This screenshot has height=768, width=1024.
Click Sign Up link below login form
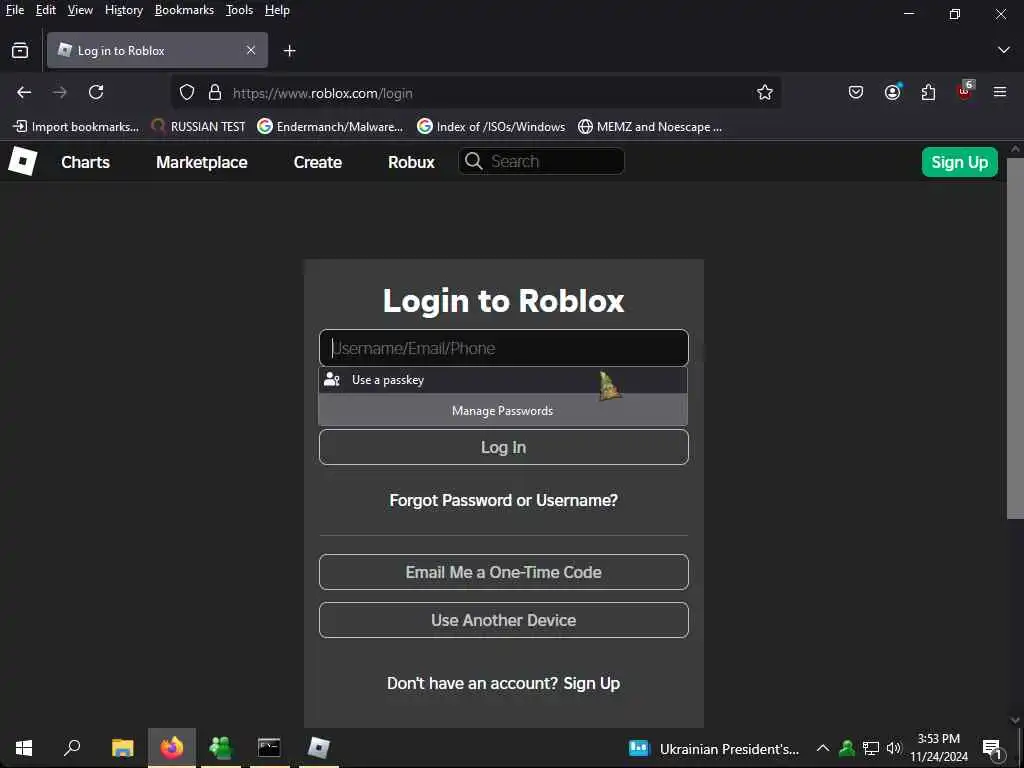[x=592, y=683]
